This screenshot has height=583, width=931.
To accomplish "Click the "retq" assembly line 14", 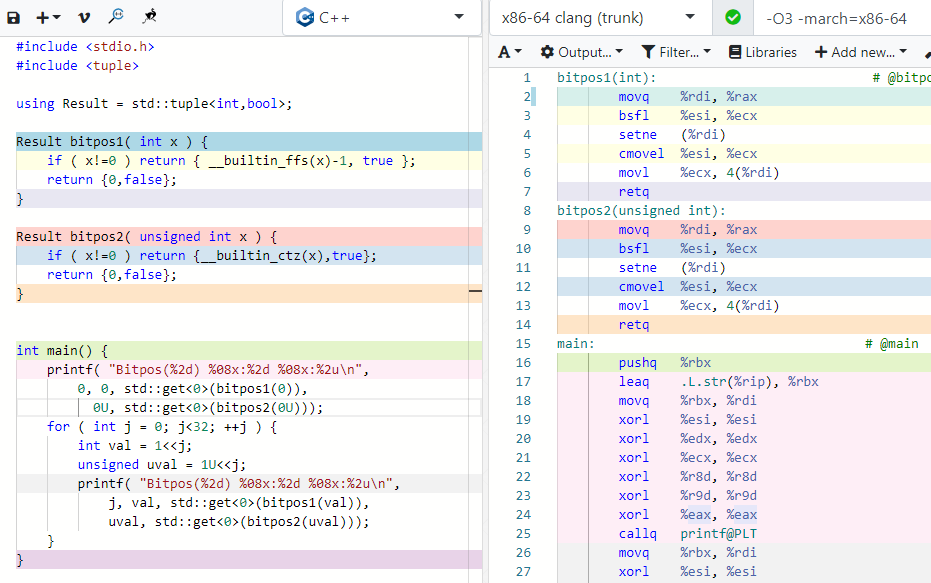I will 634,325.
